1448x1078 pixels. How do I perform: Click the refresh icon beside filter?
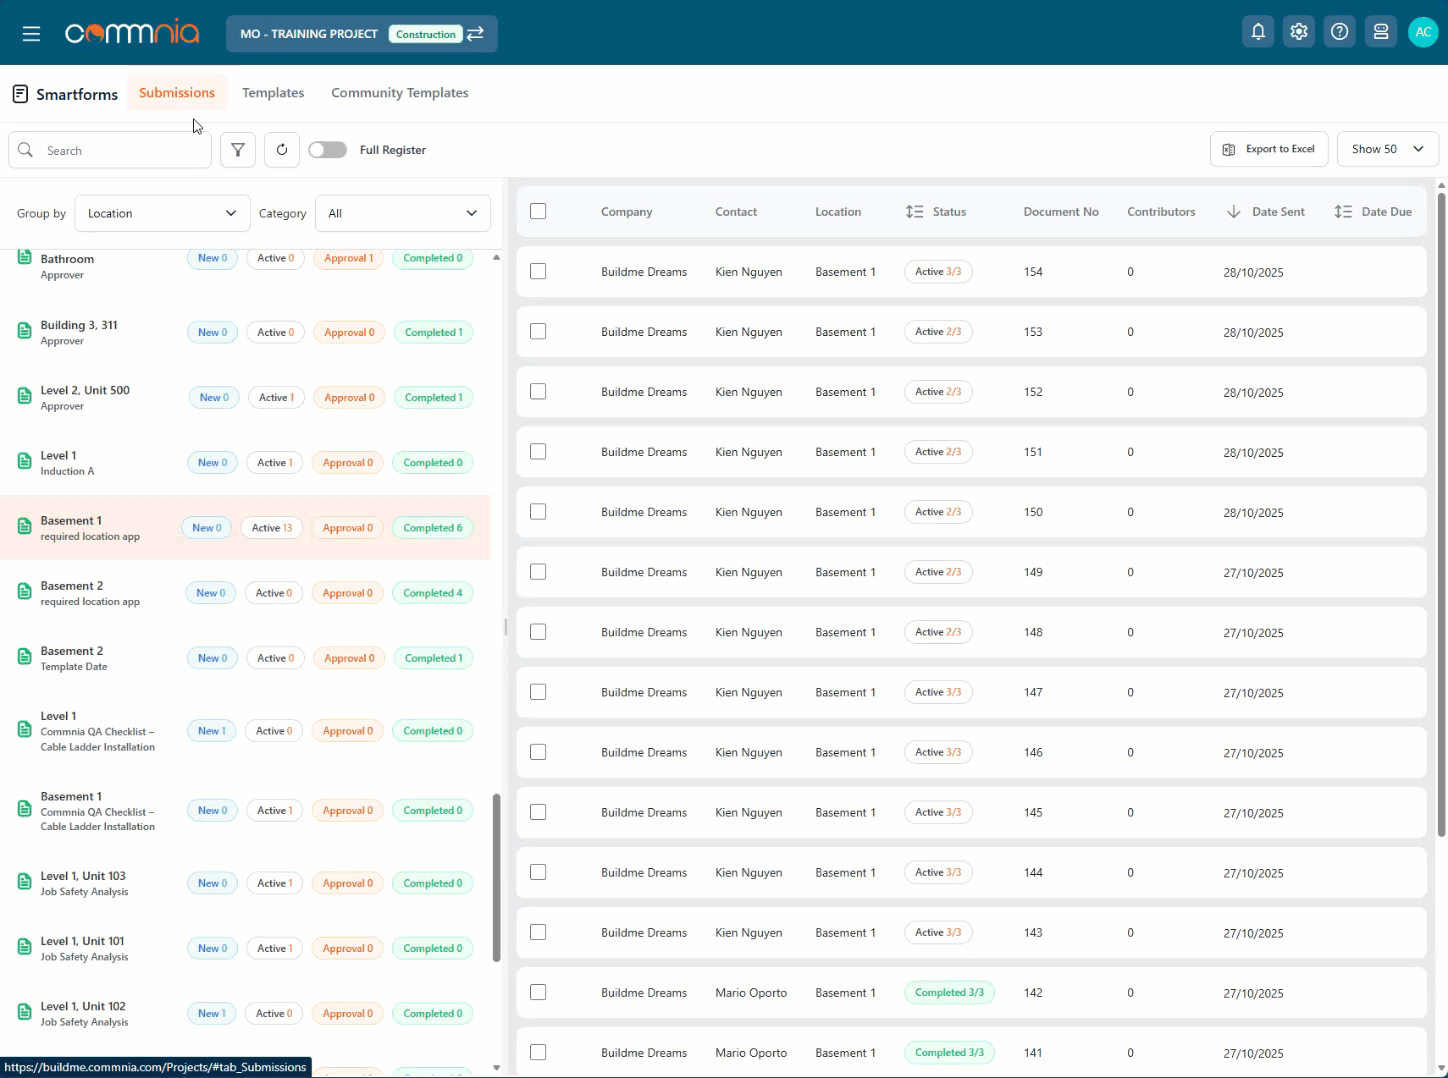(x=282, y=150)
